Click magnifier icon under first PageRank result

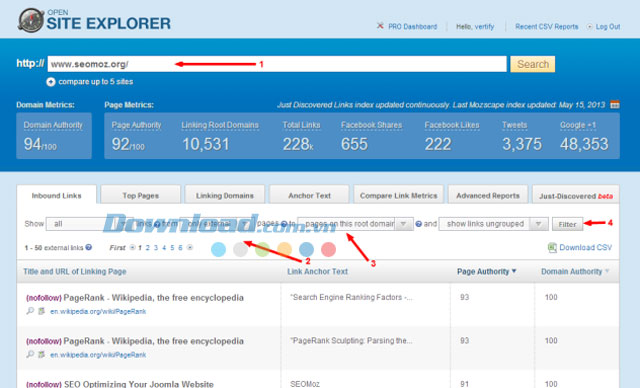(x=30, y=311)
